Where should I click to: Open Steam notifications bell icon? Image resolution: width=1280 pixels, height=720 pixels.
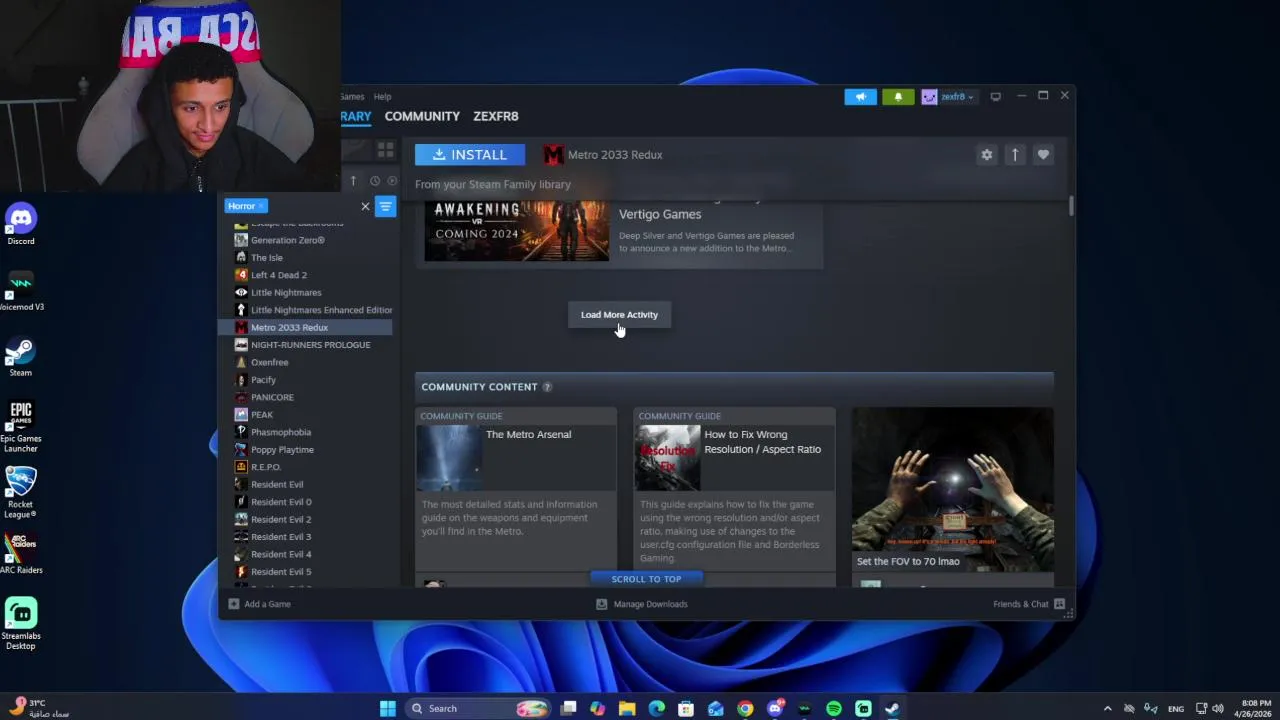898,97
